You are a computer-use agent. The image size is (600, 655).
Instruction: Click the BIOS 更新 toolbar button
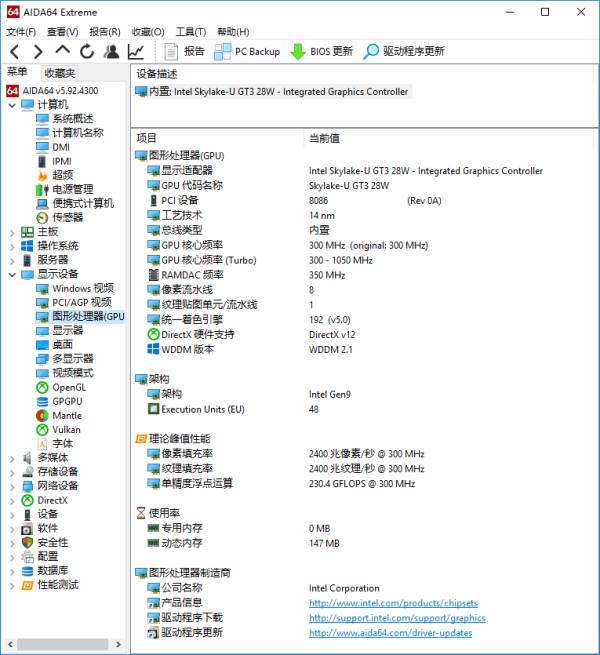[322, 52]
